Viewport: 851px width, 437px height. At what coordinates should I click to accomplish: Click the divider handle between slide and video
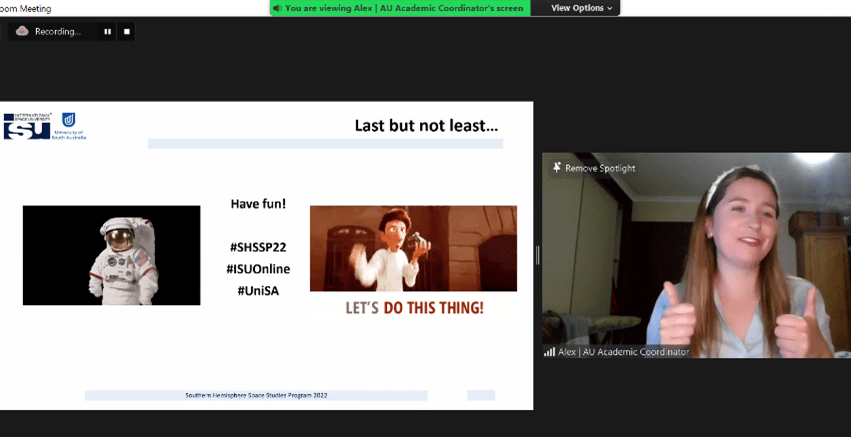coord(538,255)
